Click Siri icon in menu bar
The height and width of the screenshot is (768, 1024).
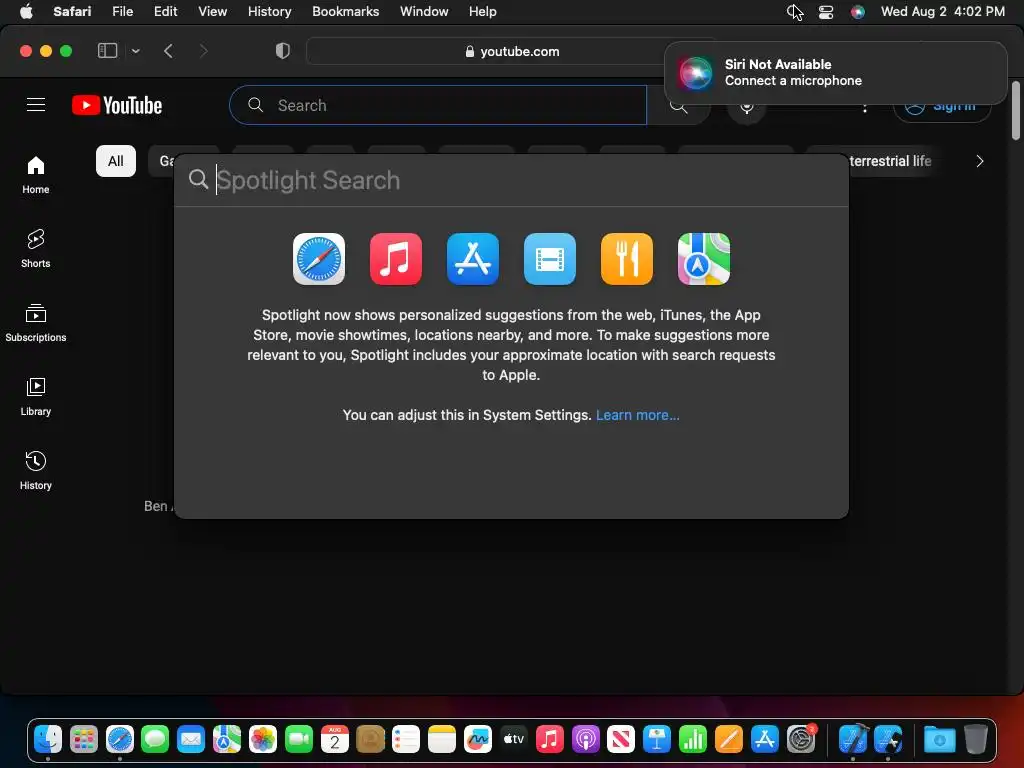pos(858,12)
